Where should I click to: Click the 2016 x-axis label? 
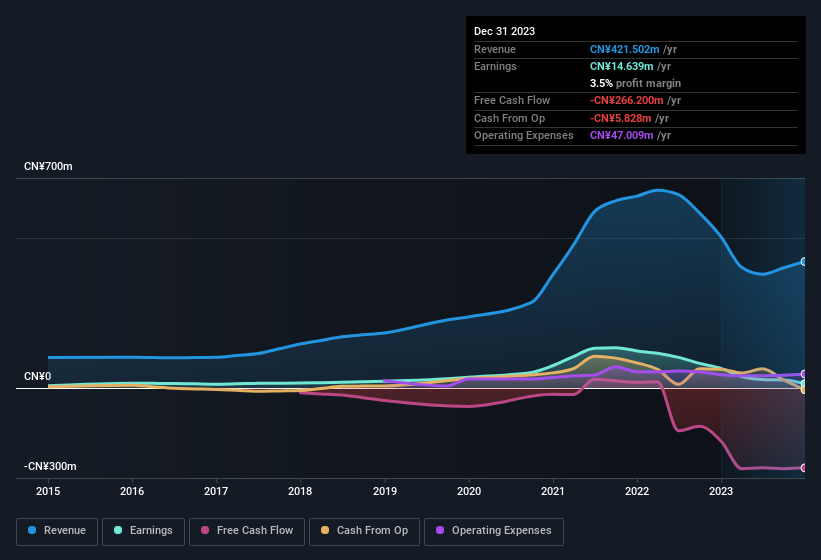[x=132, y=491]
